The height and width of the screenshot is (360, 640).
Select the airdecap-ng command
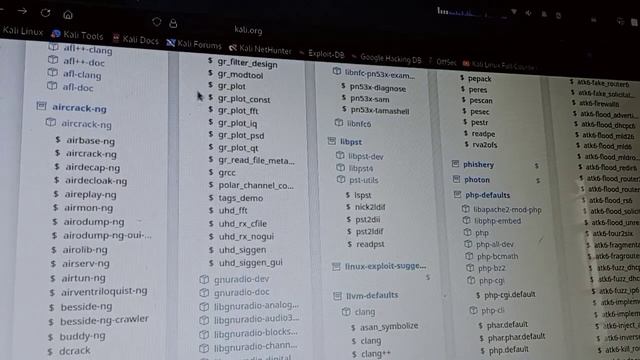pos(92,167)
